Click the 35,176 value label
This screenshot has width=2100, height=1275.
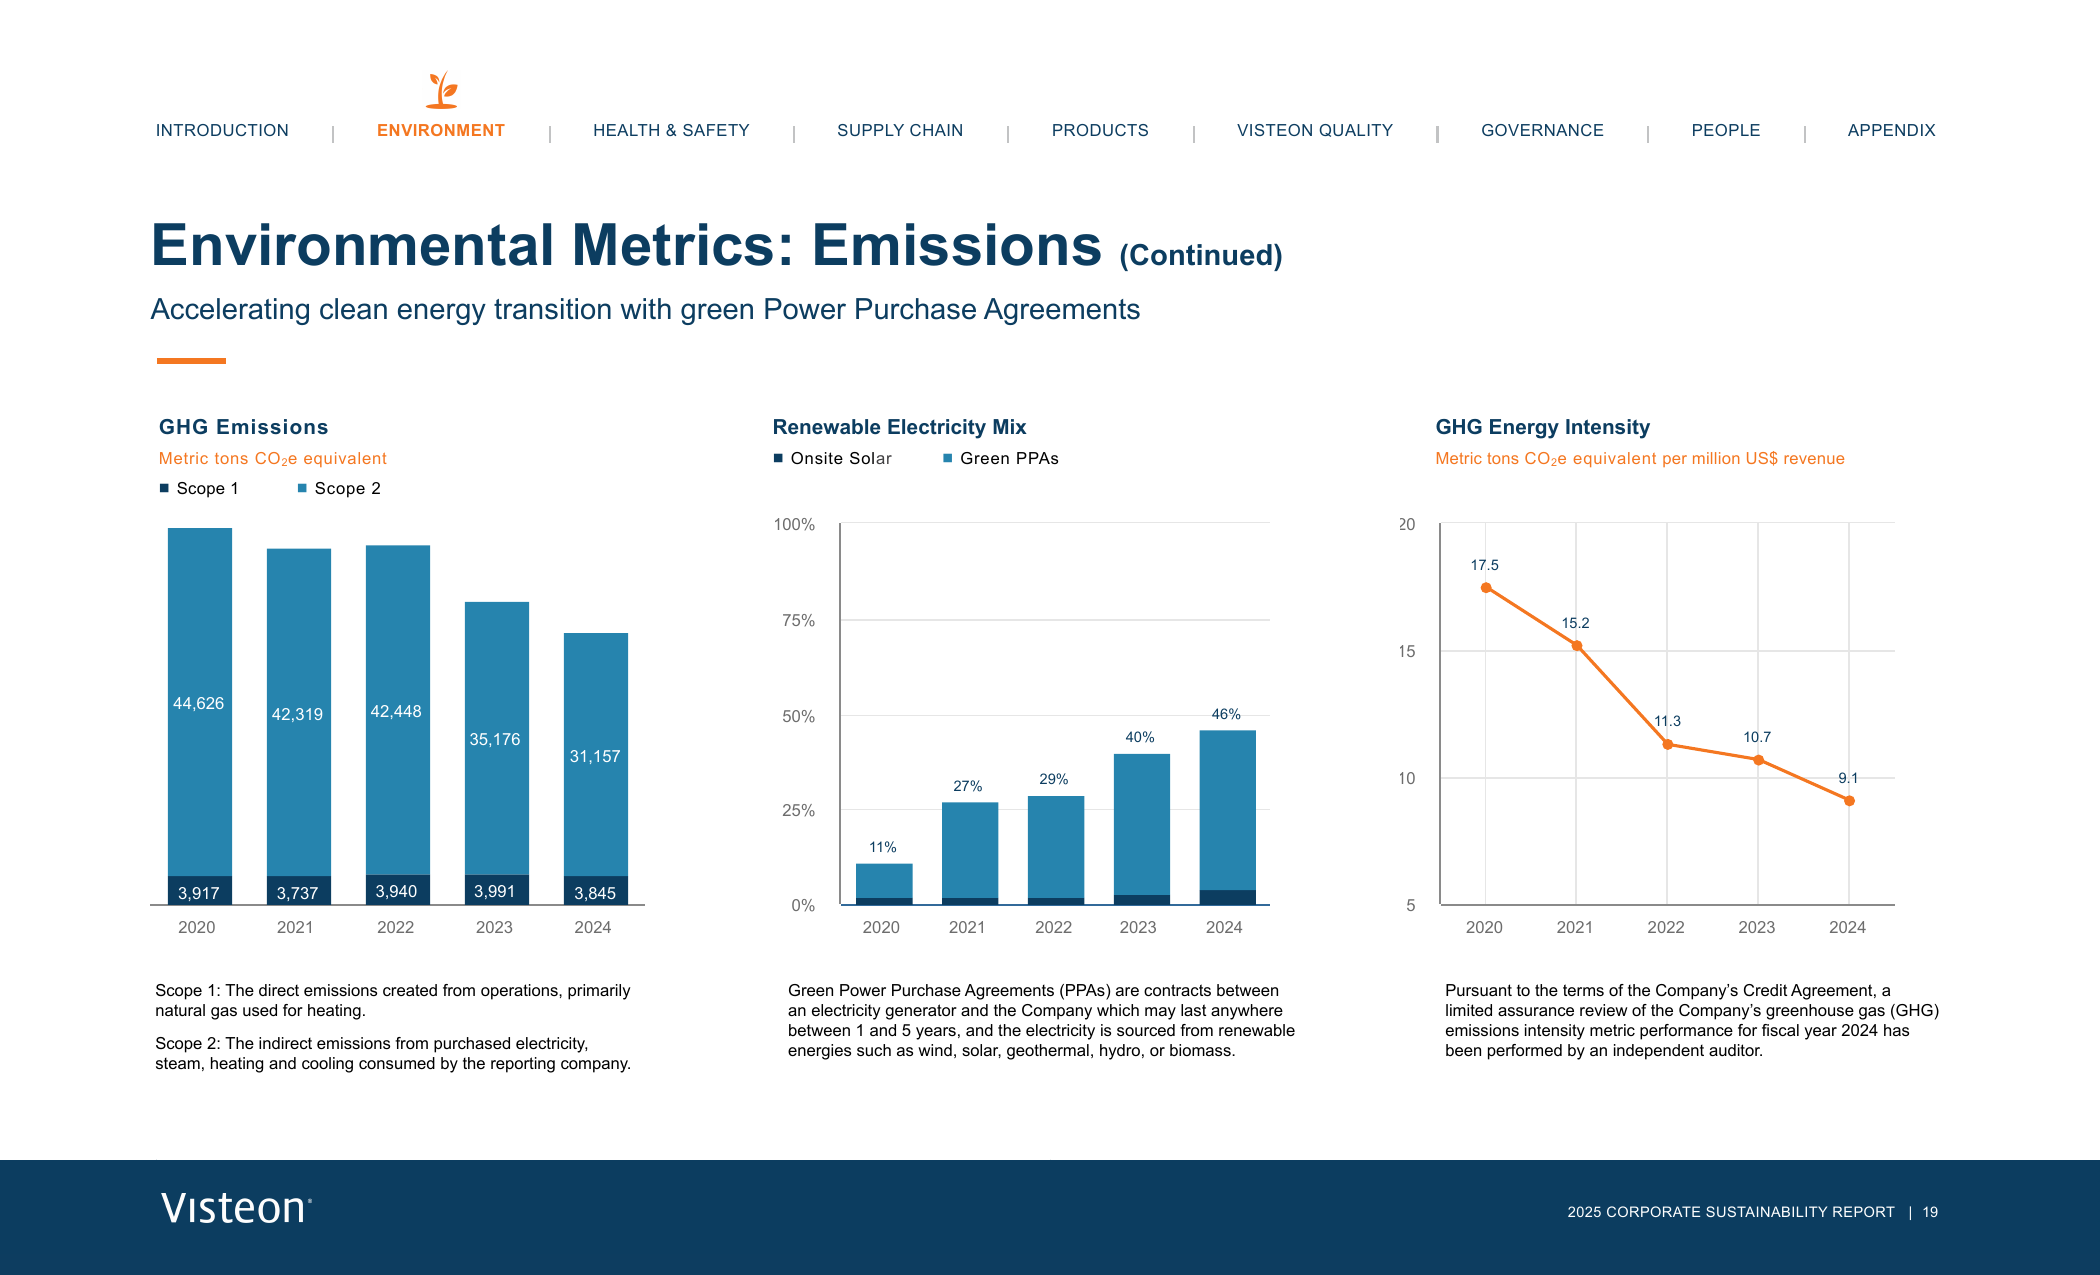click(x=495, y=739)
